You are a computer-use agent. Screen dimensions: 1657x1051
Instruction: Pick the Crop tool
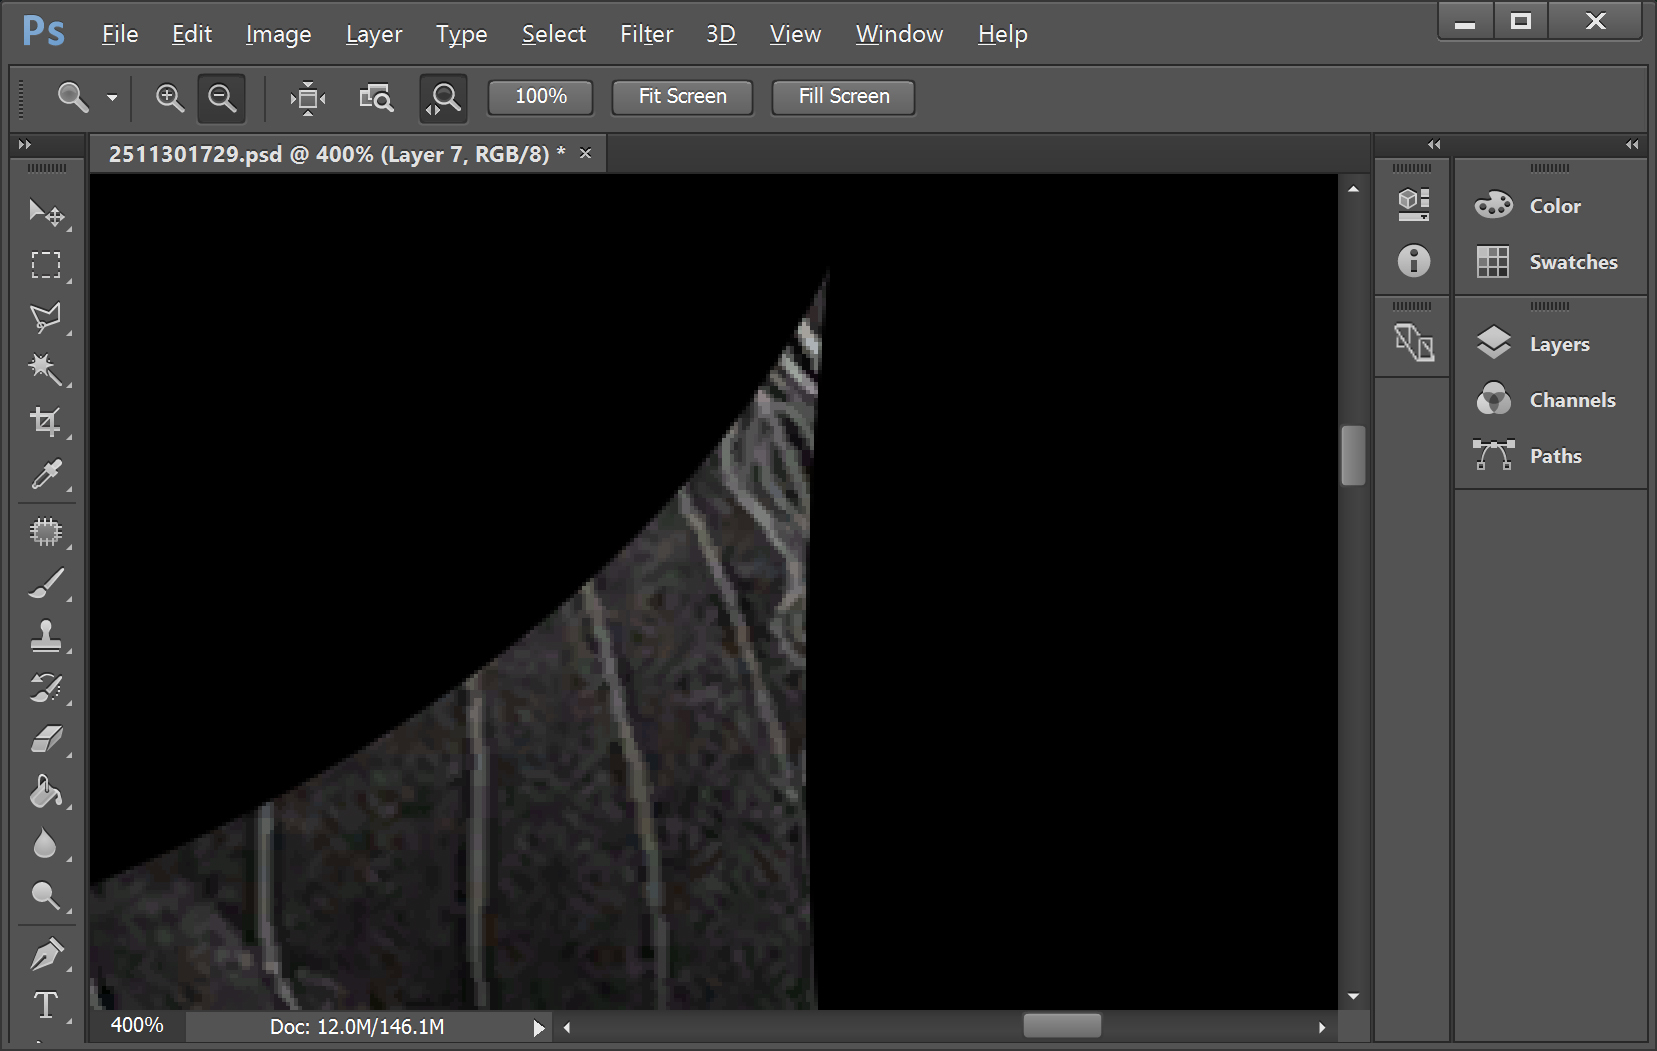[45, 421]
